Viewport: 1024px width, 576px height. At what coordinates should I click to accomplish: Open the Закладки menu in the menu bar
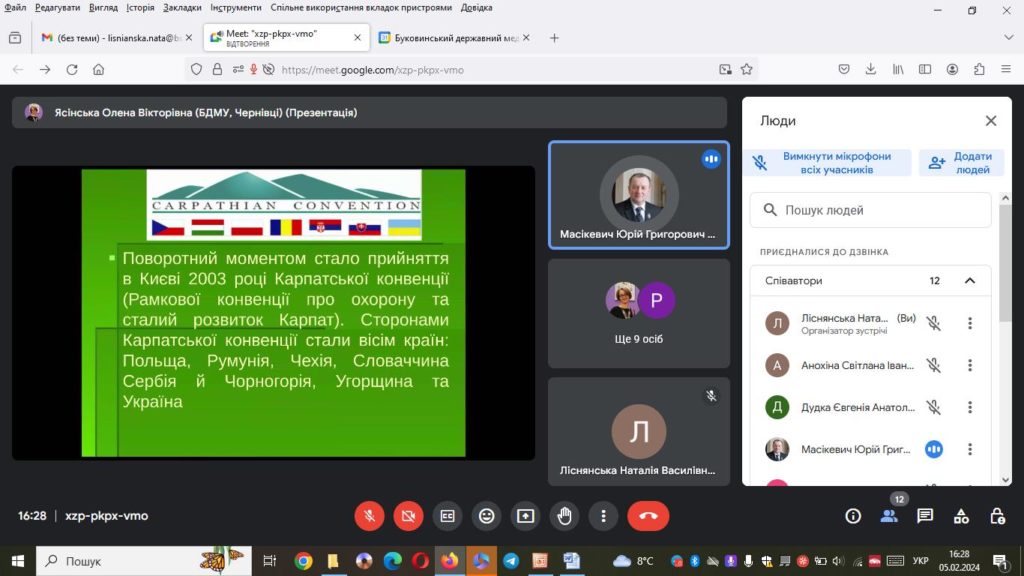coord(182,8)
